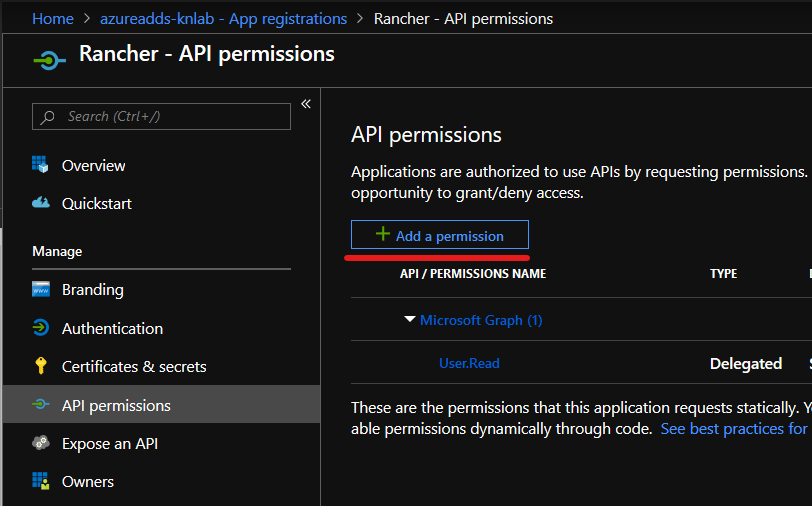Click the Delegated type cell
This screenshot has width=812, height=506.
coord(746,364)
